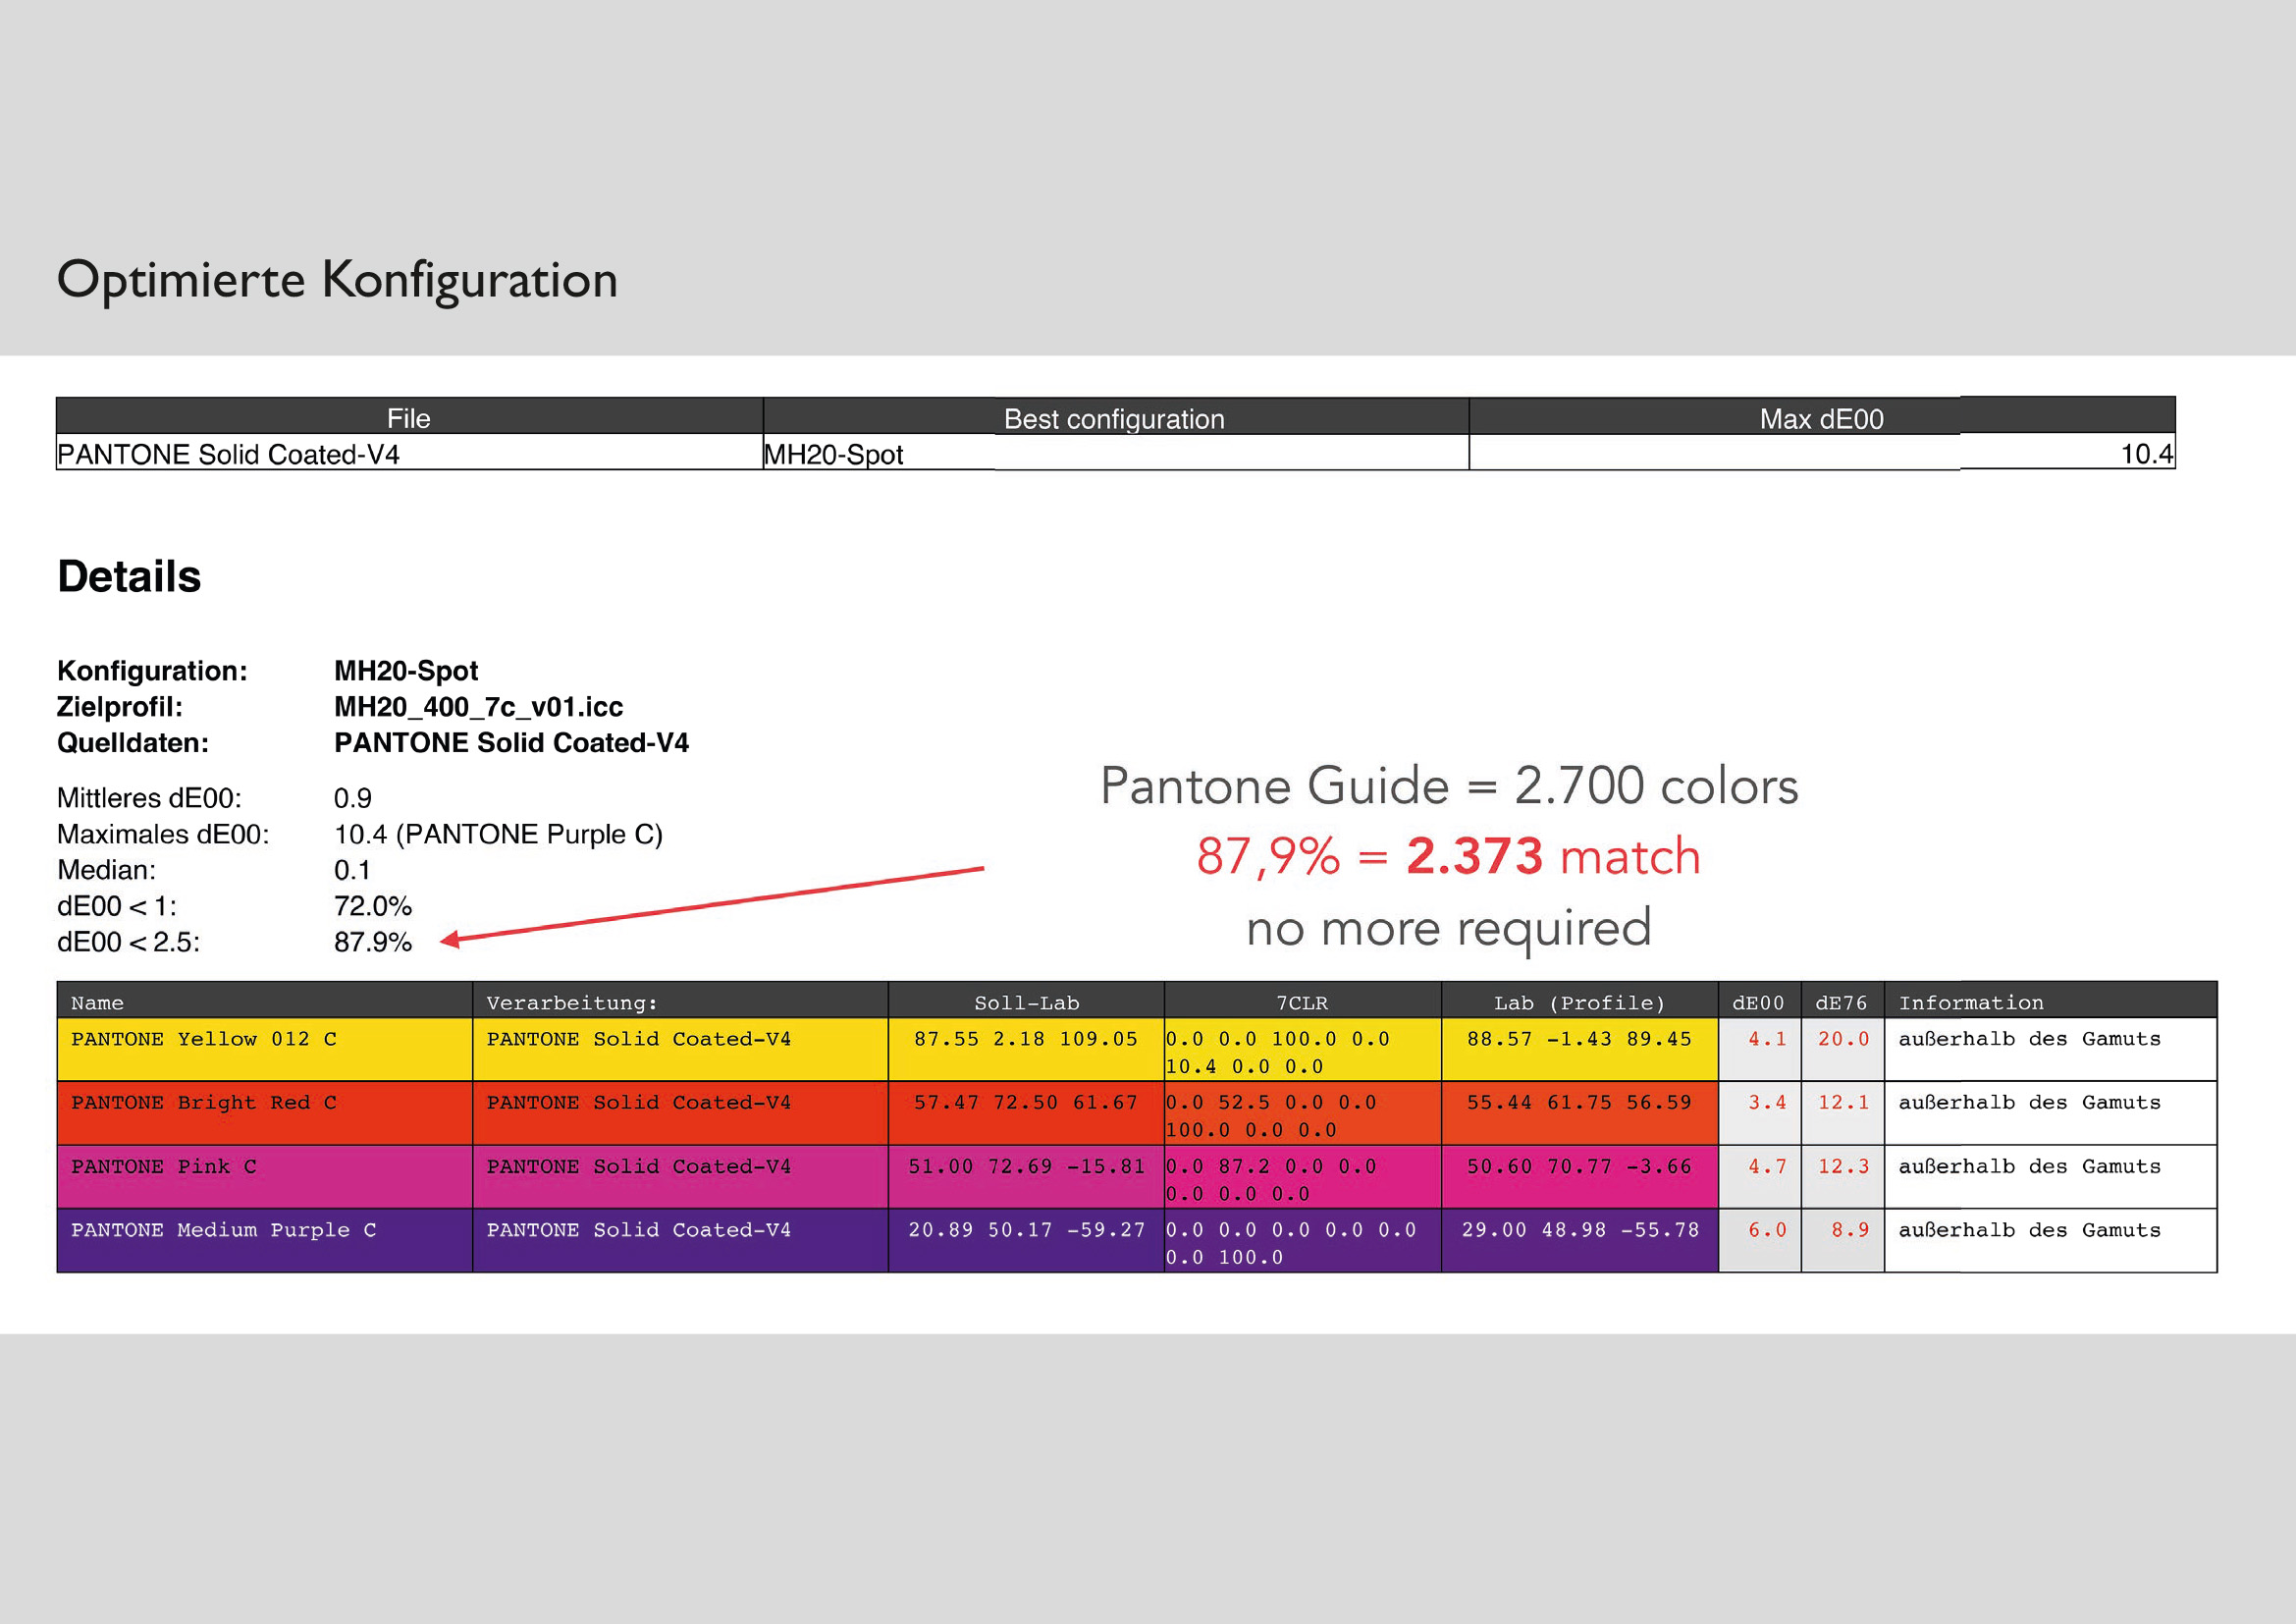2296x1624 pixels.
Task: Select the Max dE00 value 10.4 in summary table
Action: pyautogui.click(x=1821, y=453)
